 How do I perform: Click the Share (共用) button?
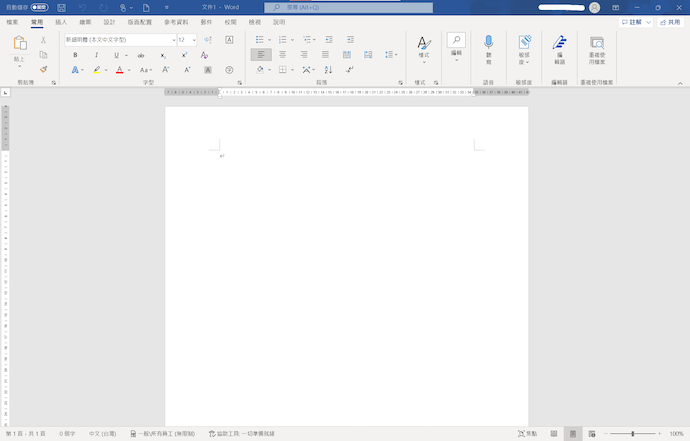(669, 21)
